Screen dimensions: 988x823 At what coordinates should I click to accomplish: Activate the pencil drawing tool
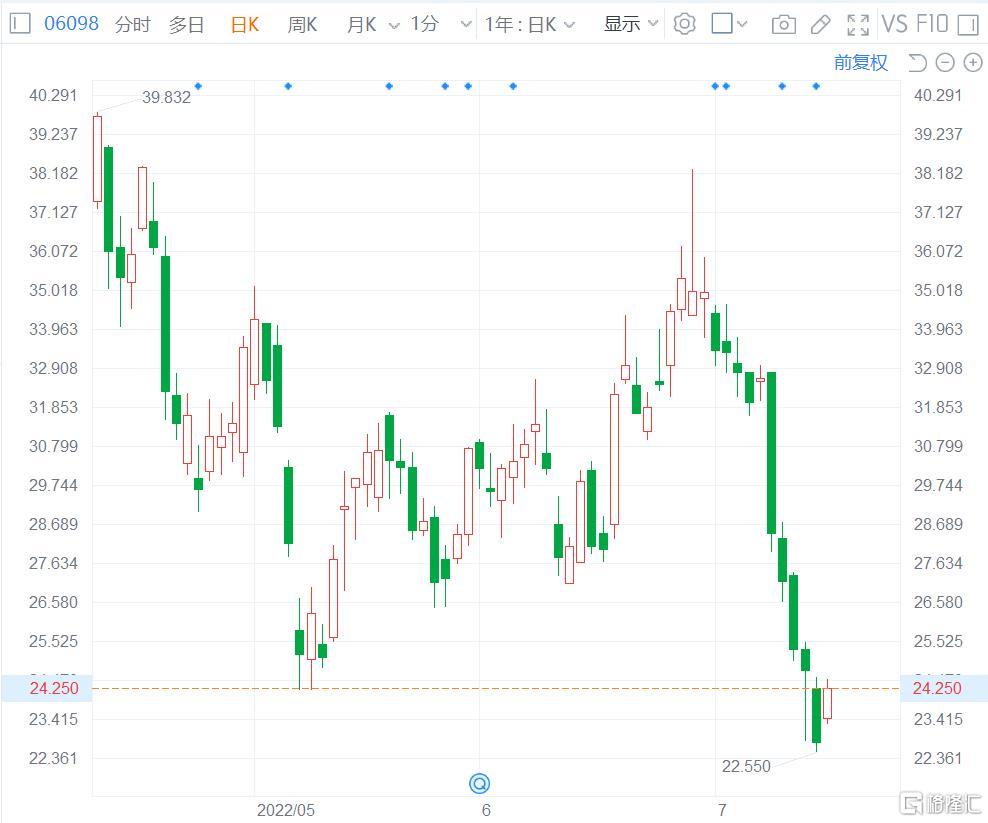[x=820, y=25]
